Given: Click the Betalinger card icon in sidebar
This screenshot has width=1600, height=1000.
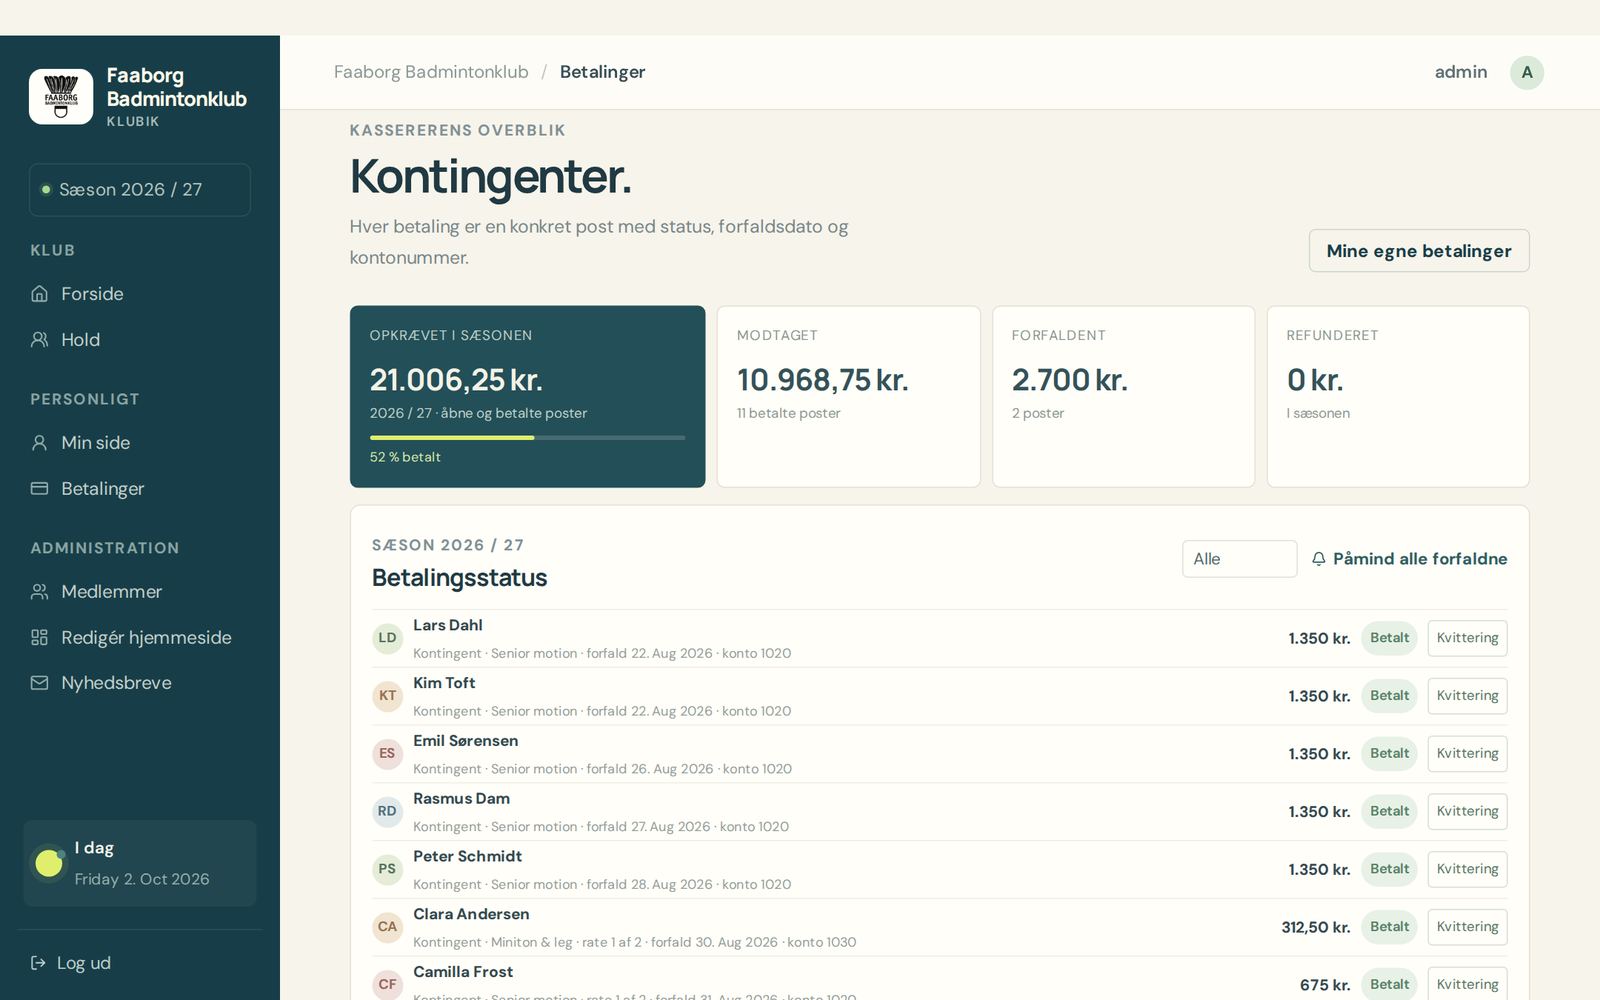Looking at the screenshot, I should click(x=40, y=489).
